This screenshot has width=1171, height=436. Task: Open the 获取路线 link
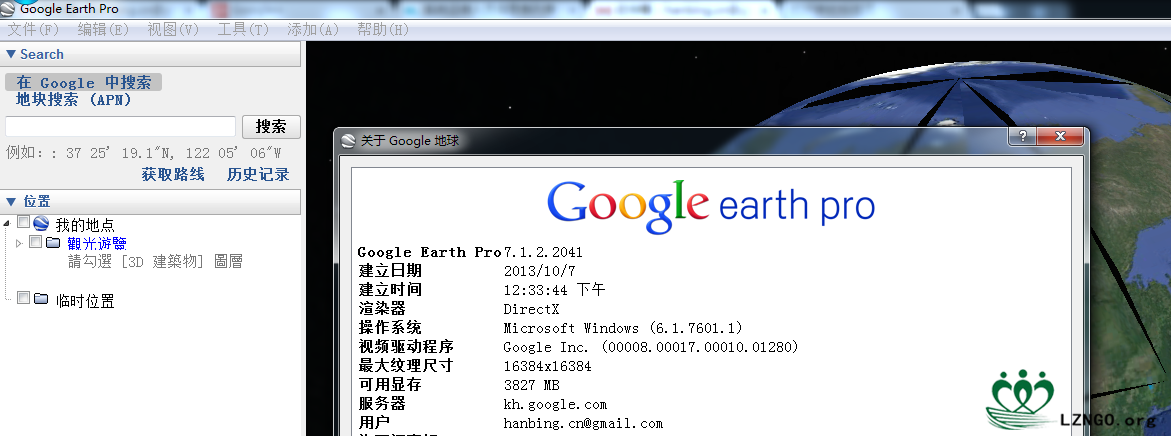point(173,175)
